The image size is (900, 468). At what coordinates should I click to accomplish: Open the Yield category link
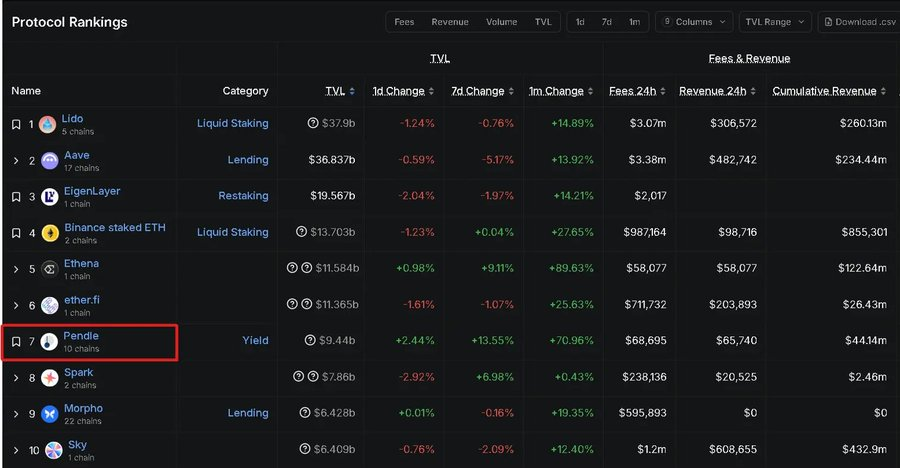point(255,341)
